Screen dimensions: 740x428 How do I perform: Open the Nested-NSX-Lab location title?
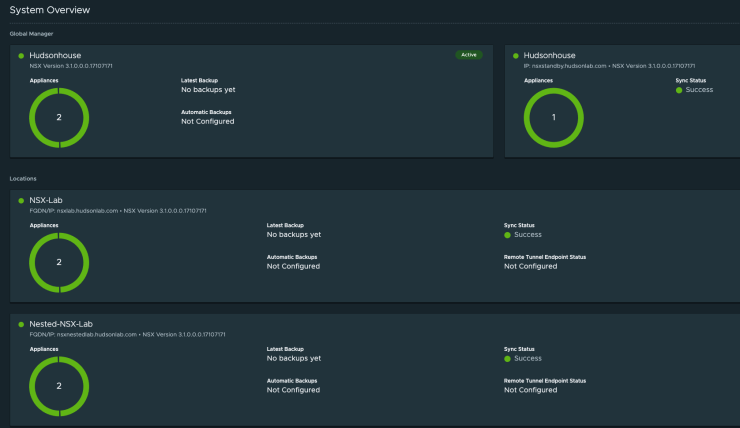(x=63, y=324)
